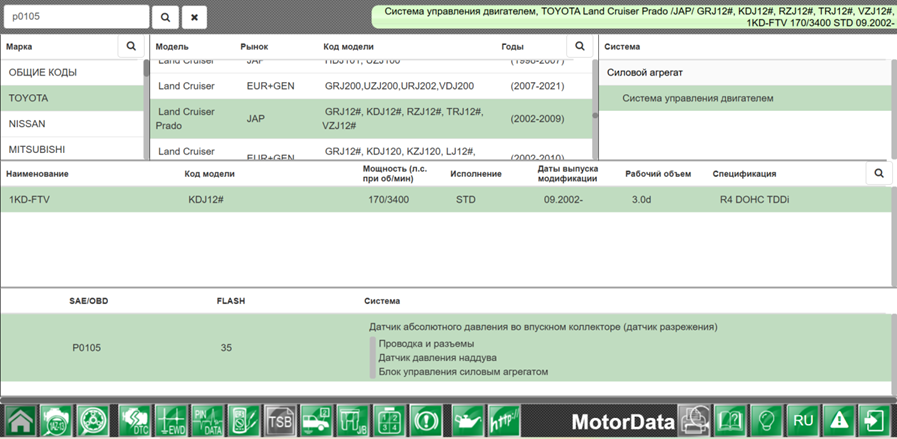Switch language with the RU button
The image size is (897, 439).
pyautogui.click(x=803, y=421)
